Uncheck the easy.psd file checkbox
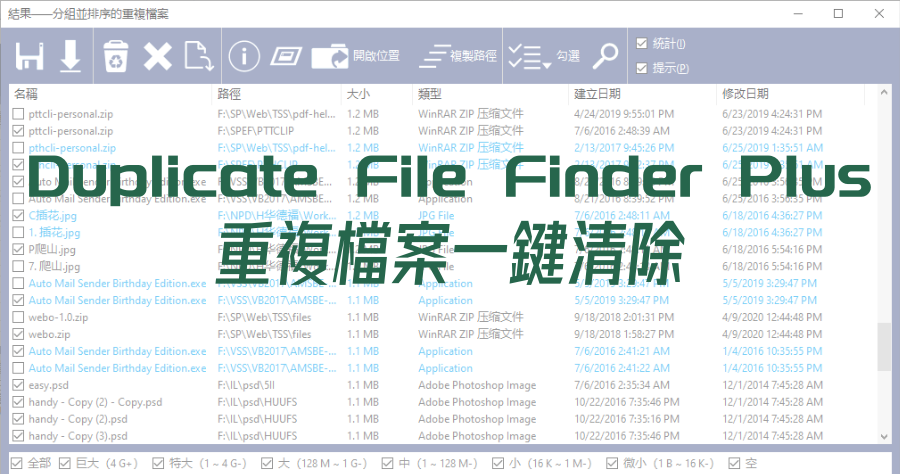This screenshot has width=900, height=474. coord(18,385)
